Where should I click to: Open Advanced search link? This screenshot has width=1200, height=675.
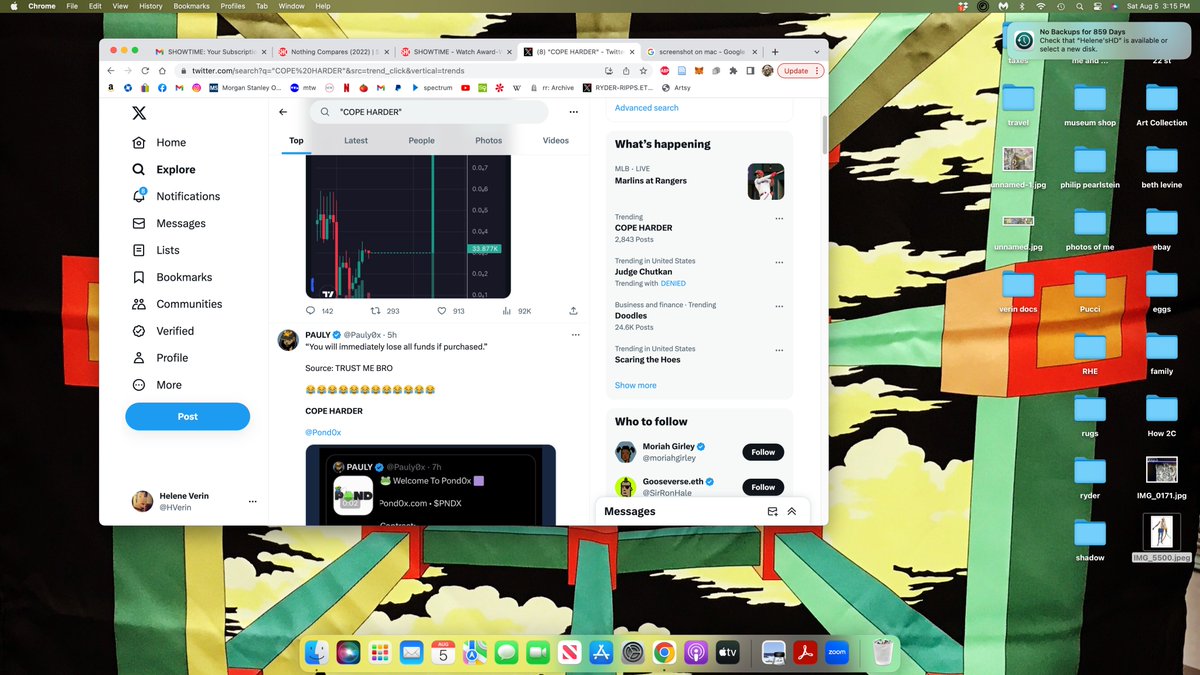[x=646, y=108]
